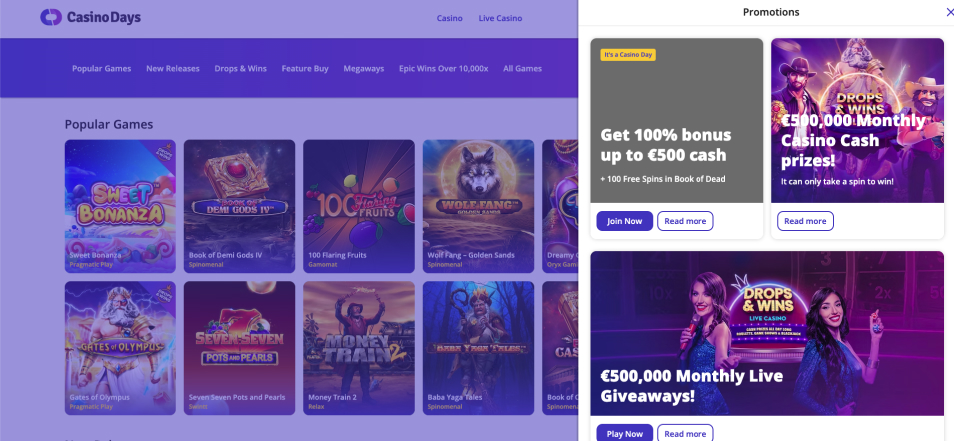Select the Popular Games category tab

(102, 69)
